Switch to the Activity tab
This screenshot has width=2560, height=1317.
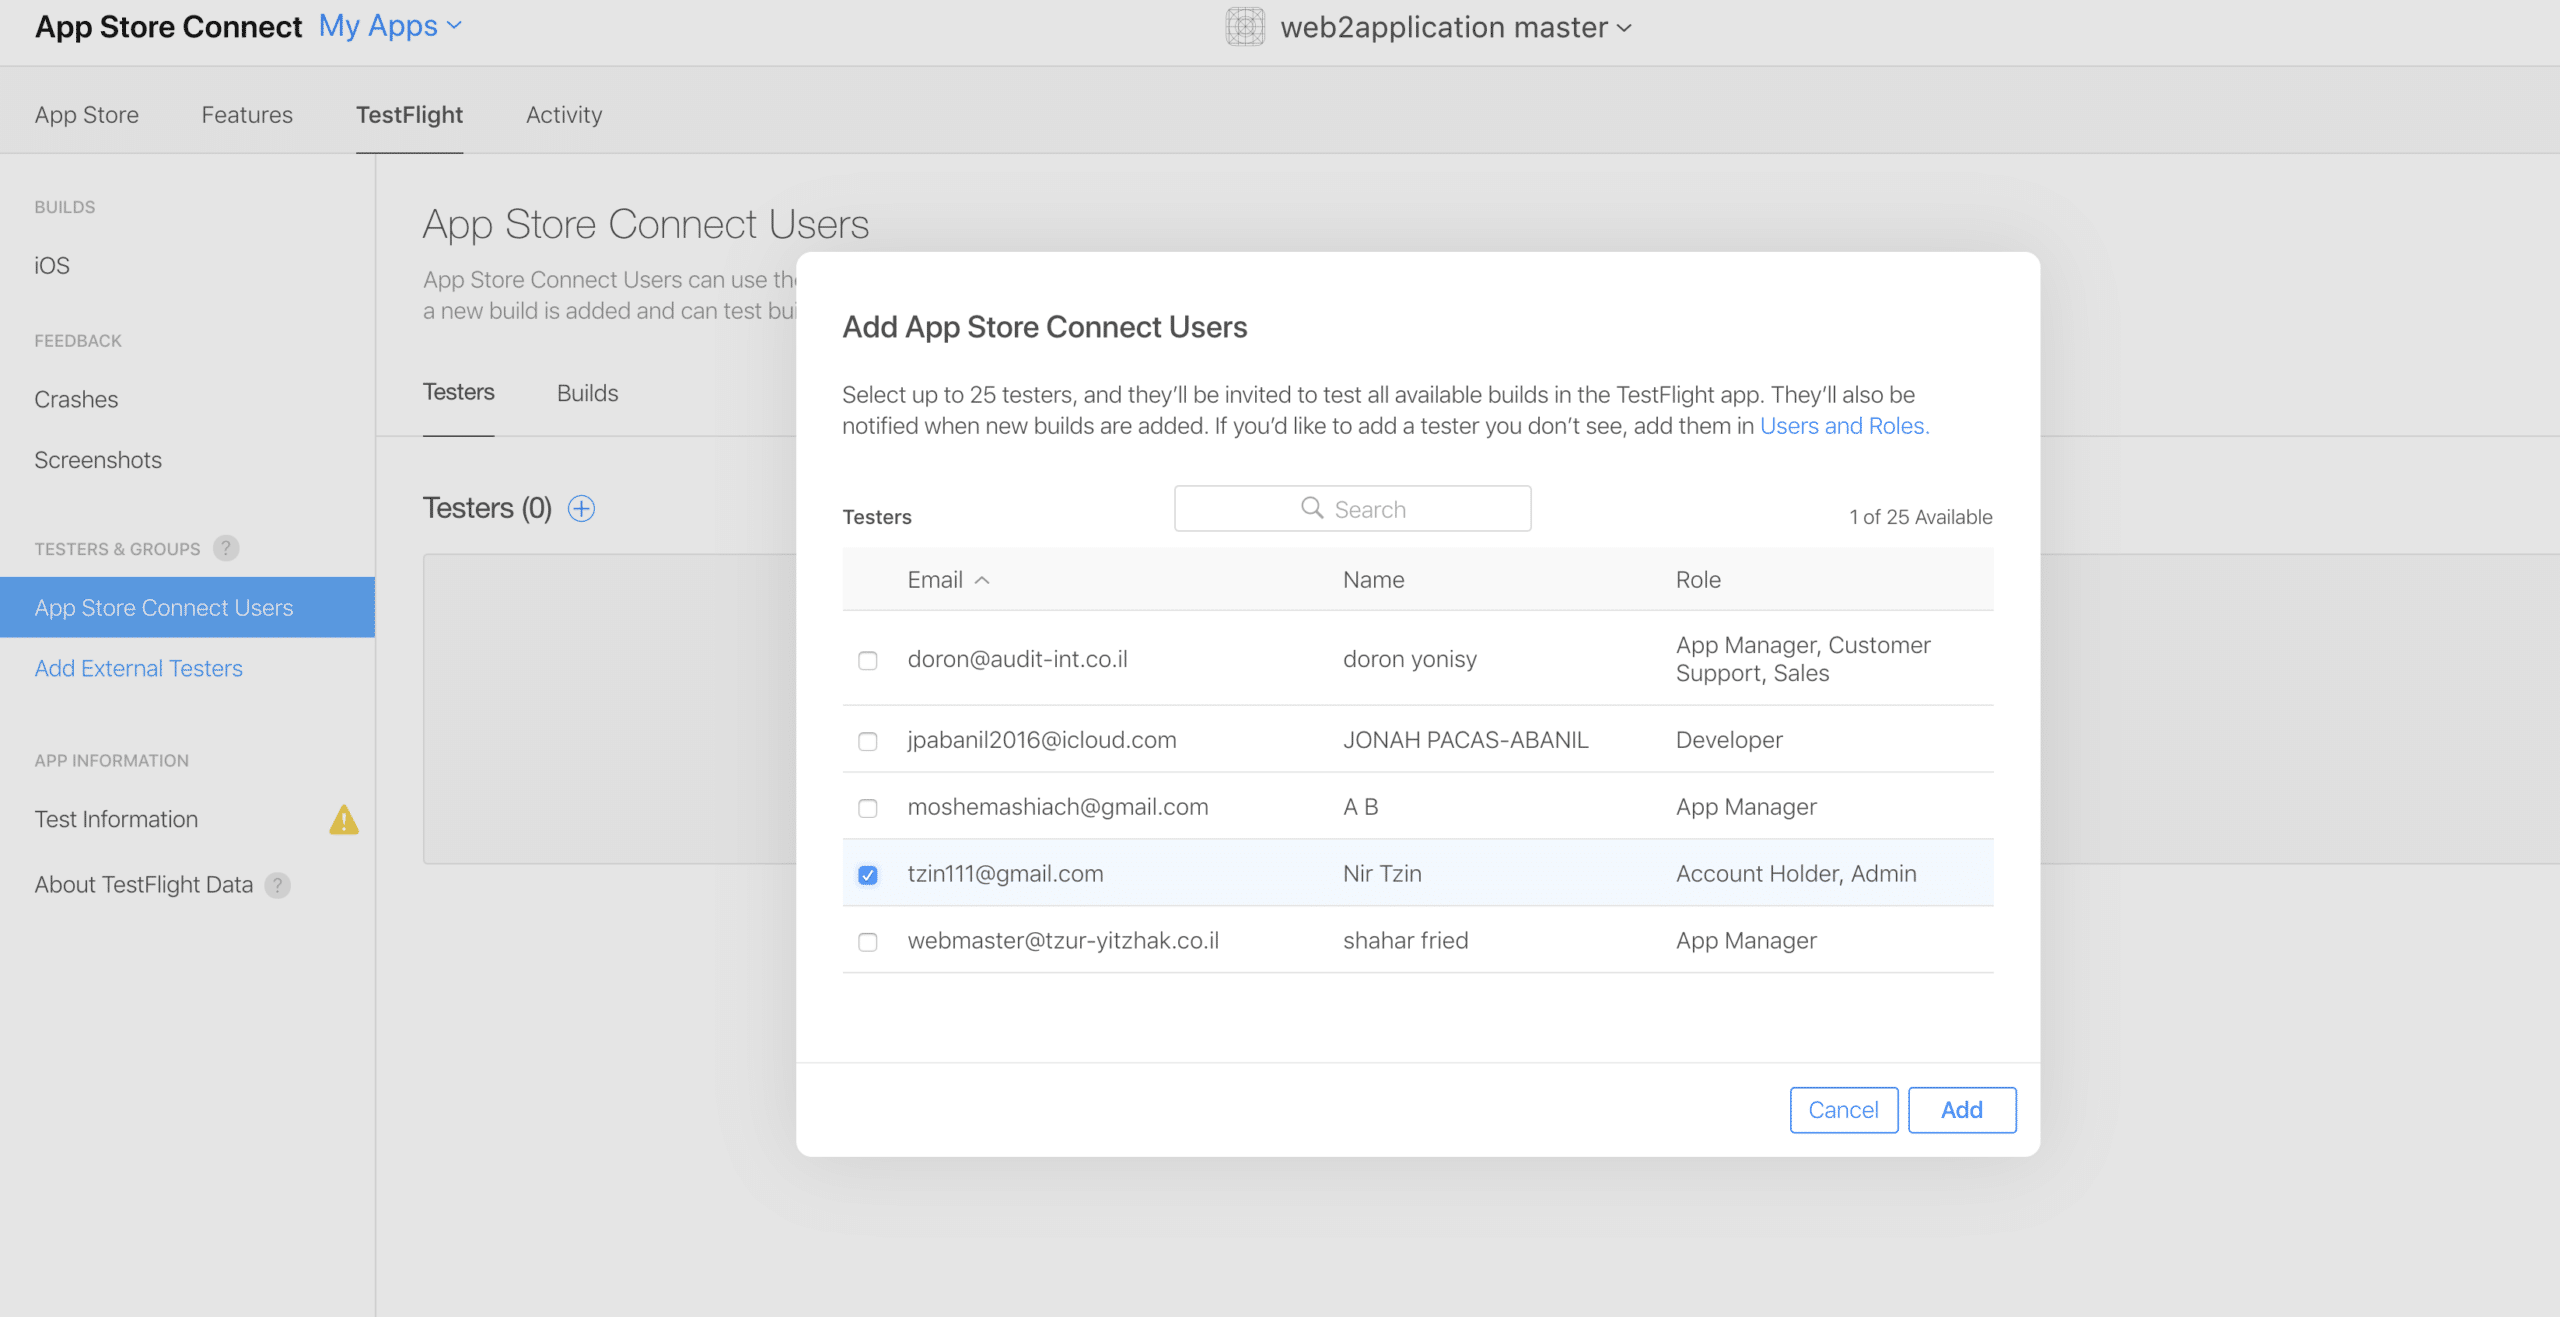pos(564,115)
